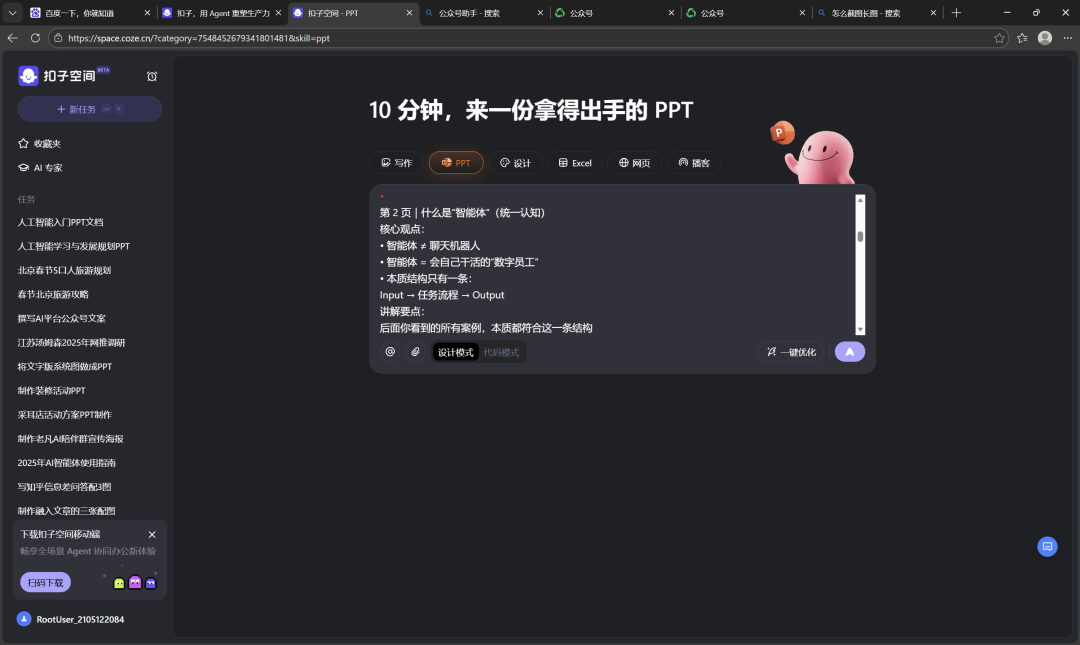This screenshot has width=1080, height=645.
Task: Select the 写作 skill tab
Action: (397, 163)
